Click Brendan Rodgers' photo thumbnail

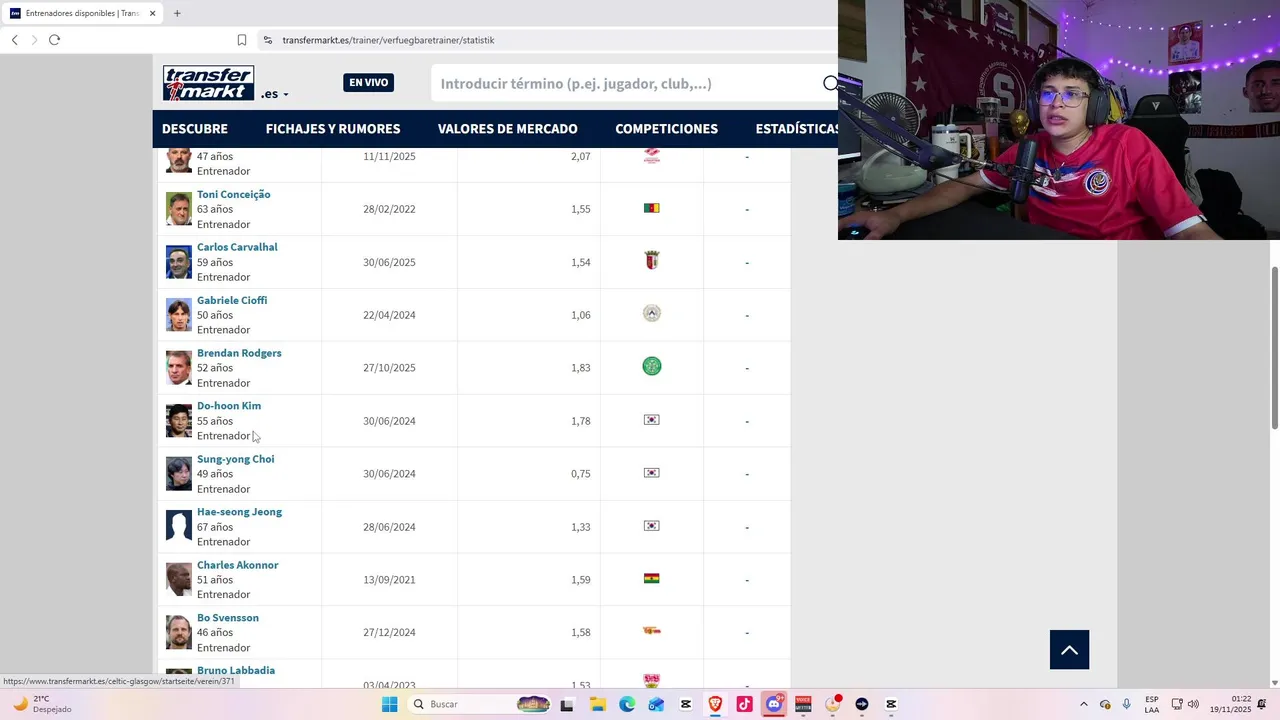[x=179, y=368]
